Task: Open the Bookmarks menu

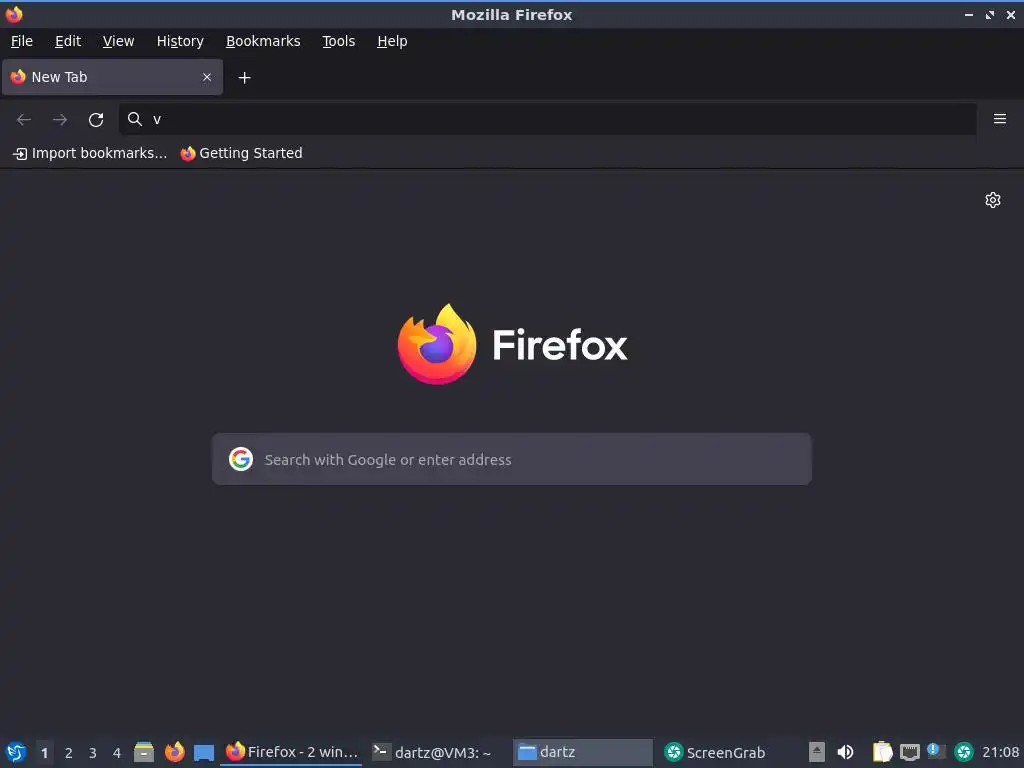Action: click(263, 41)
